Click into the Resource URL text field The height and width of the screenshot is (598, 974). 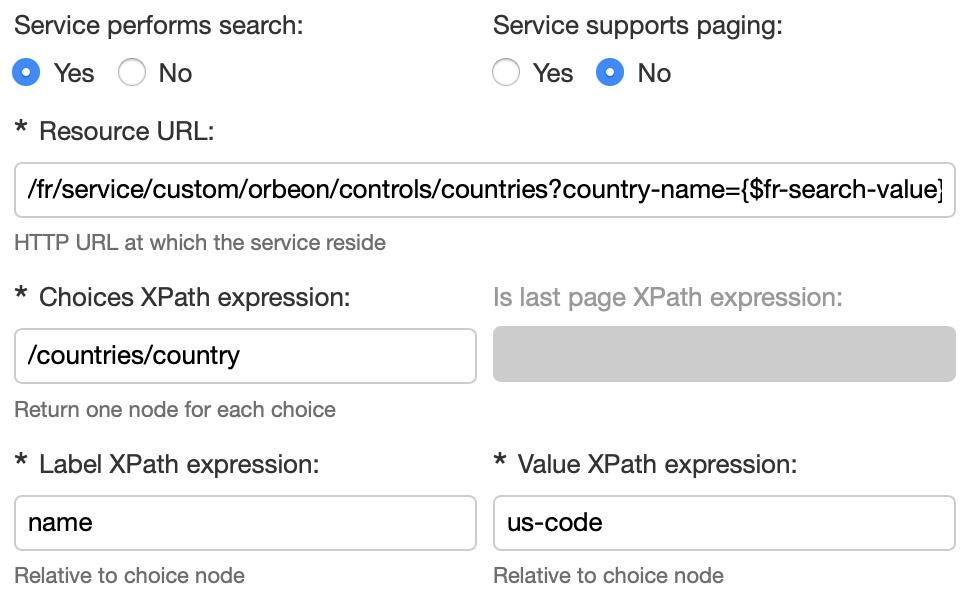484,190
